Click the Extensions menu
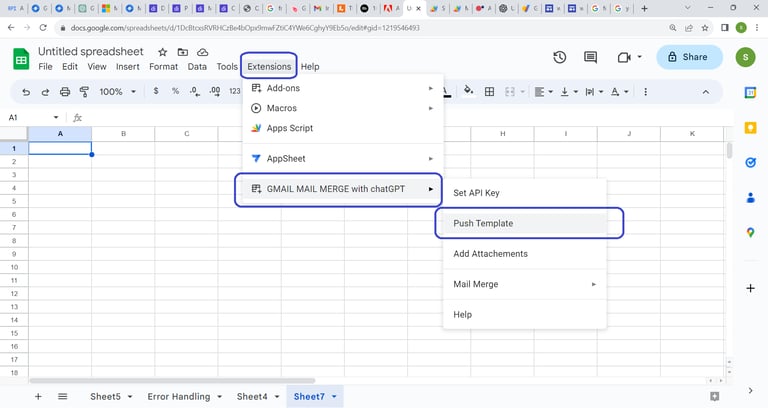Viewport: 768px width, 408px height. coord(269,67)
